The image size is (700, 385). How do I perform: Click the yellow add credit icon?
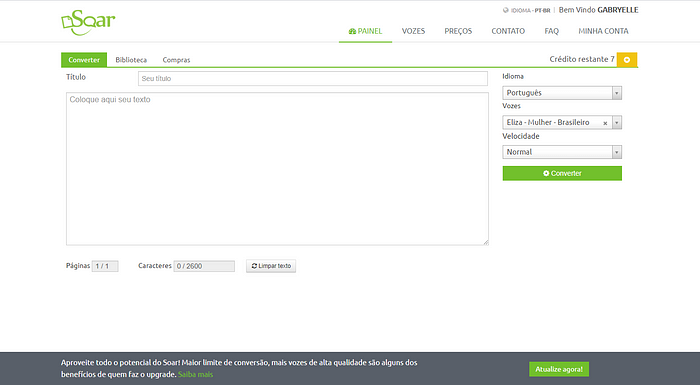pyautogui.click(x=627, y=60)
